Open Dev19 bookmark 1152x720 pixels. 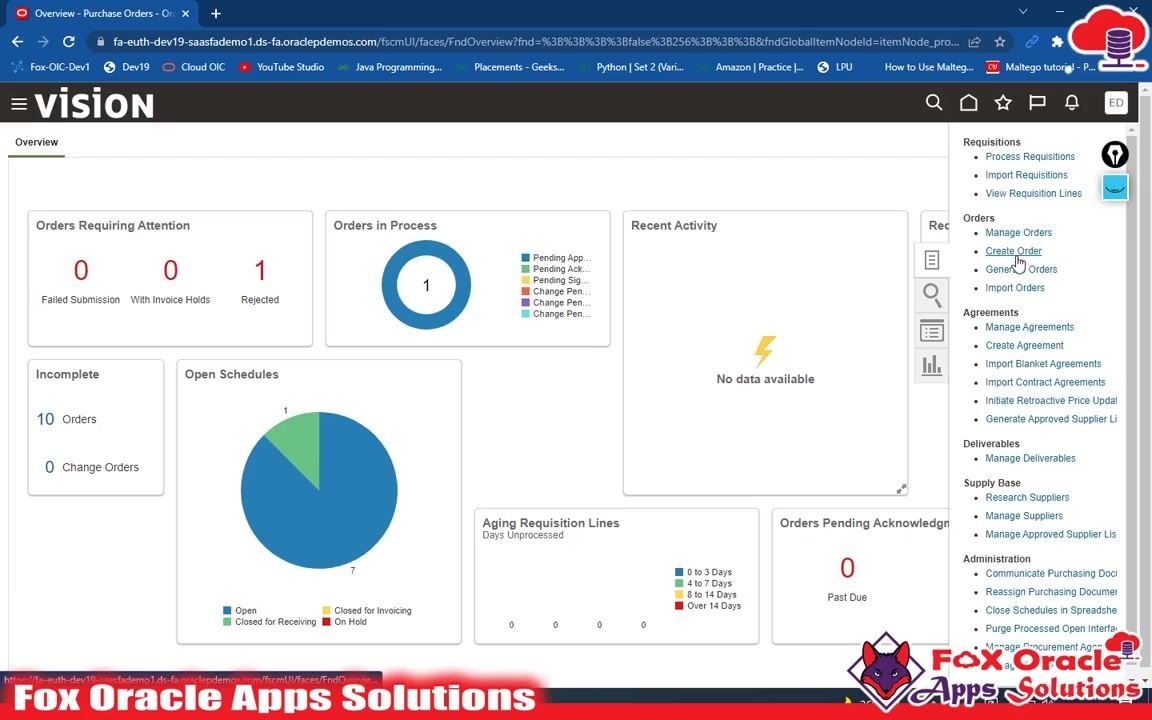[x=127, y=67]
